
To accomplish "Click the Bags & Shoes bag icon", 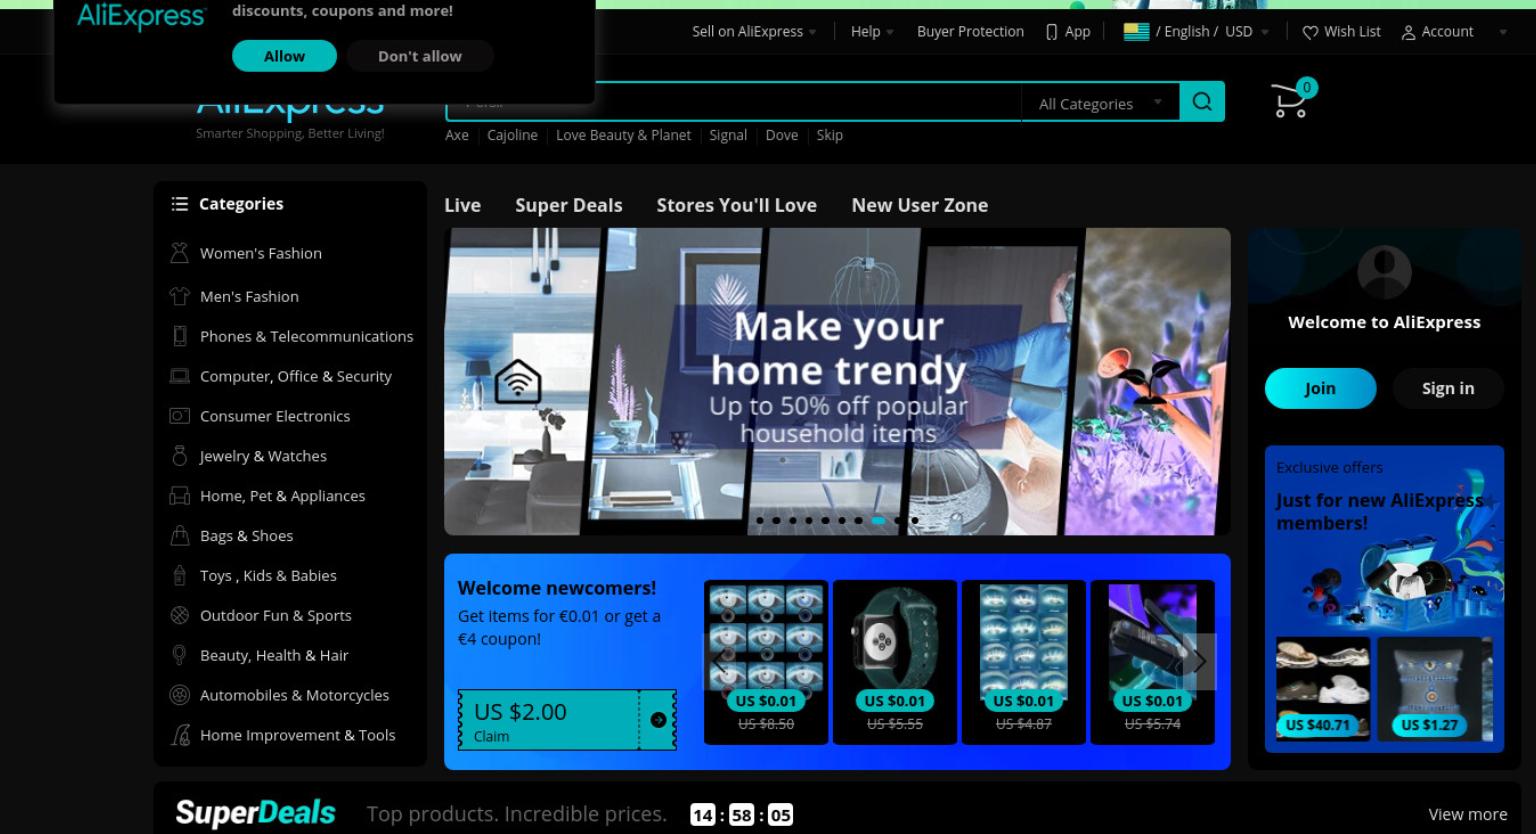I will point(179,536).
